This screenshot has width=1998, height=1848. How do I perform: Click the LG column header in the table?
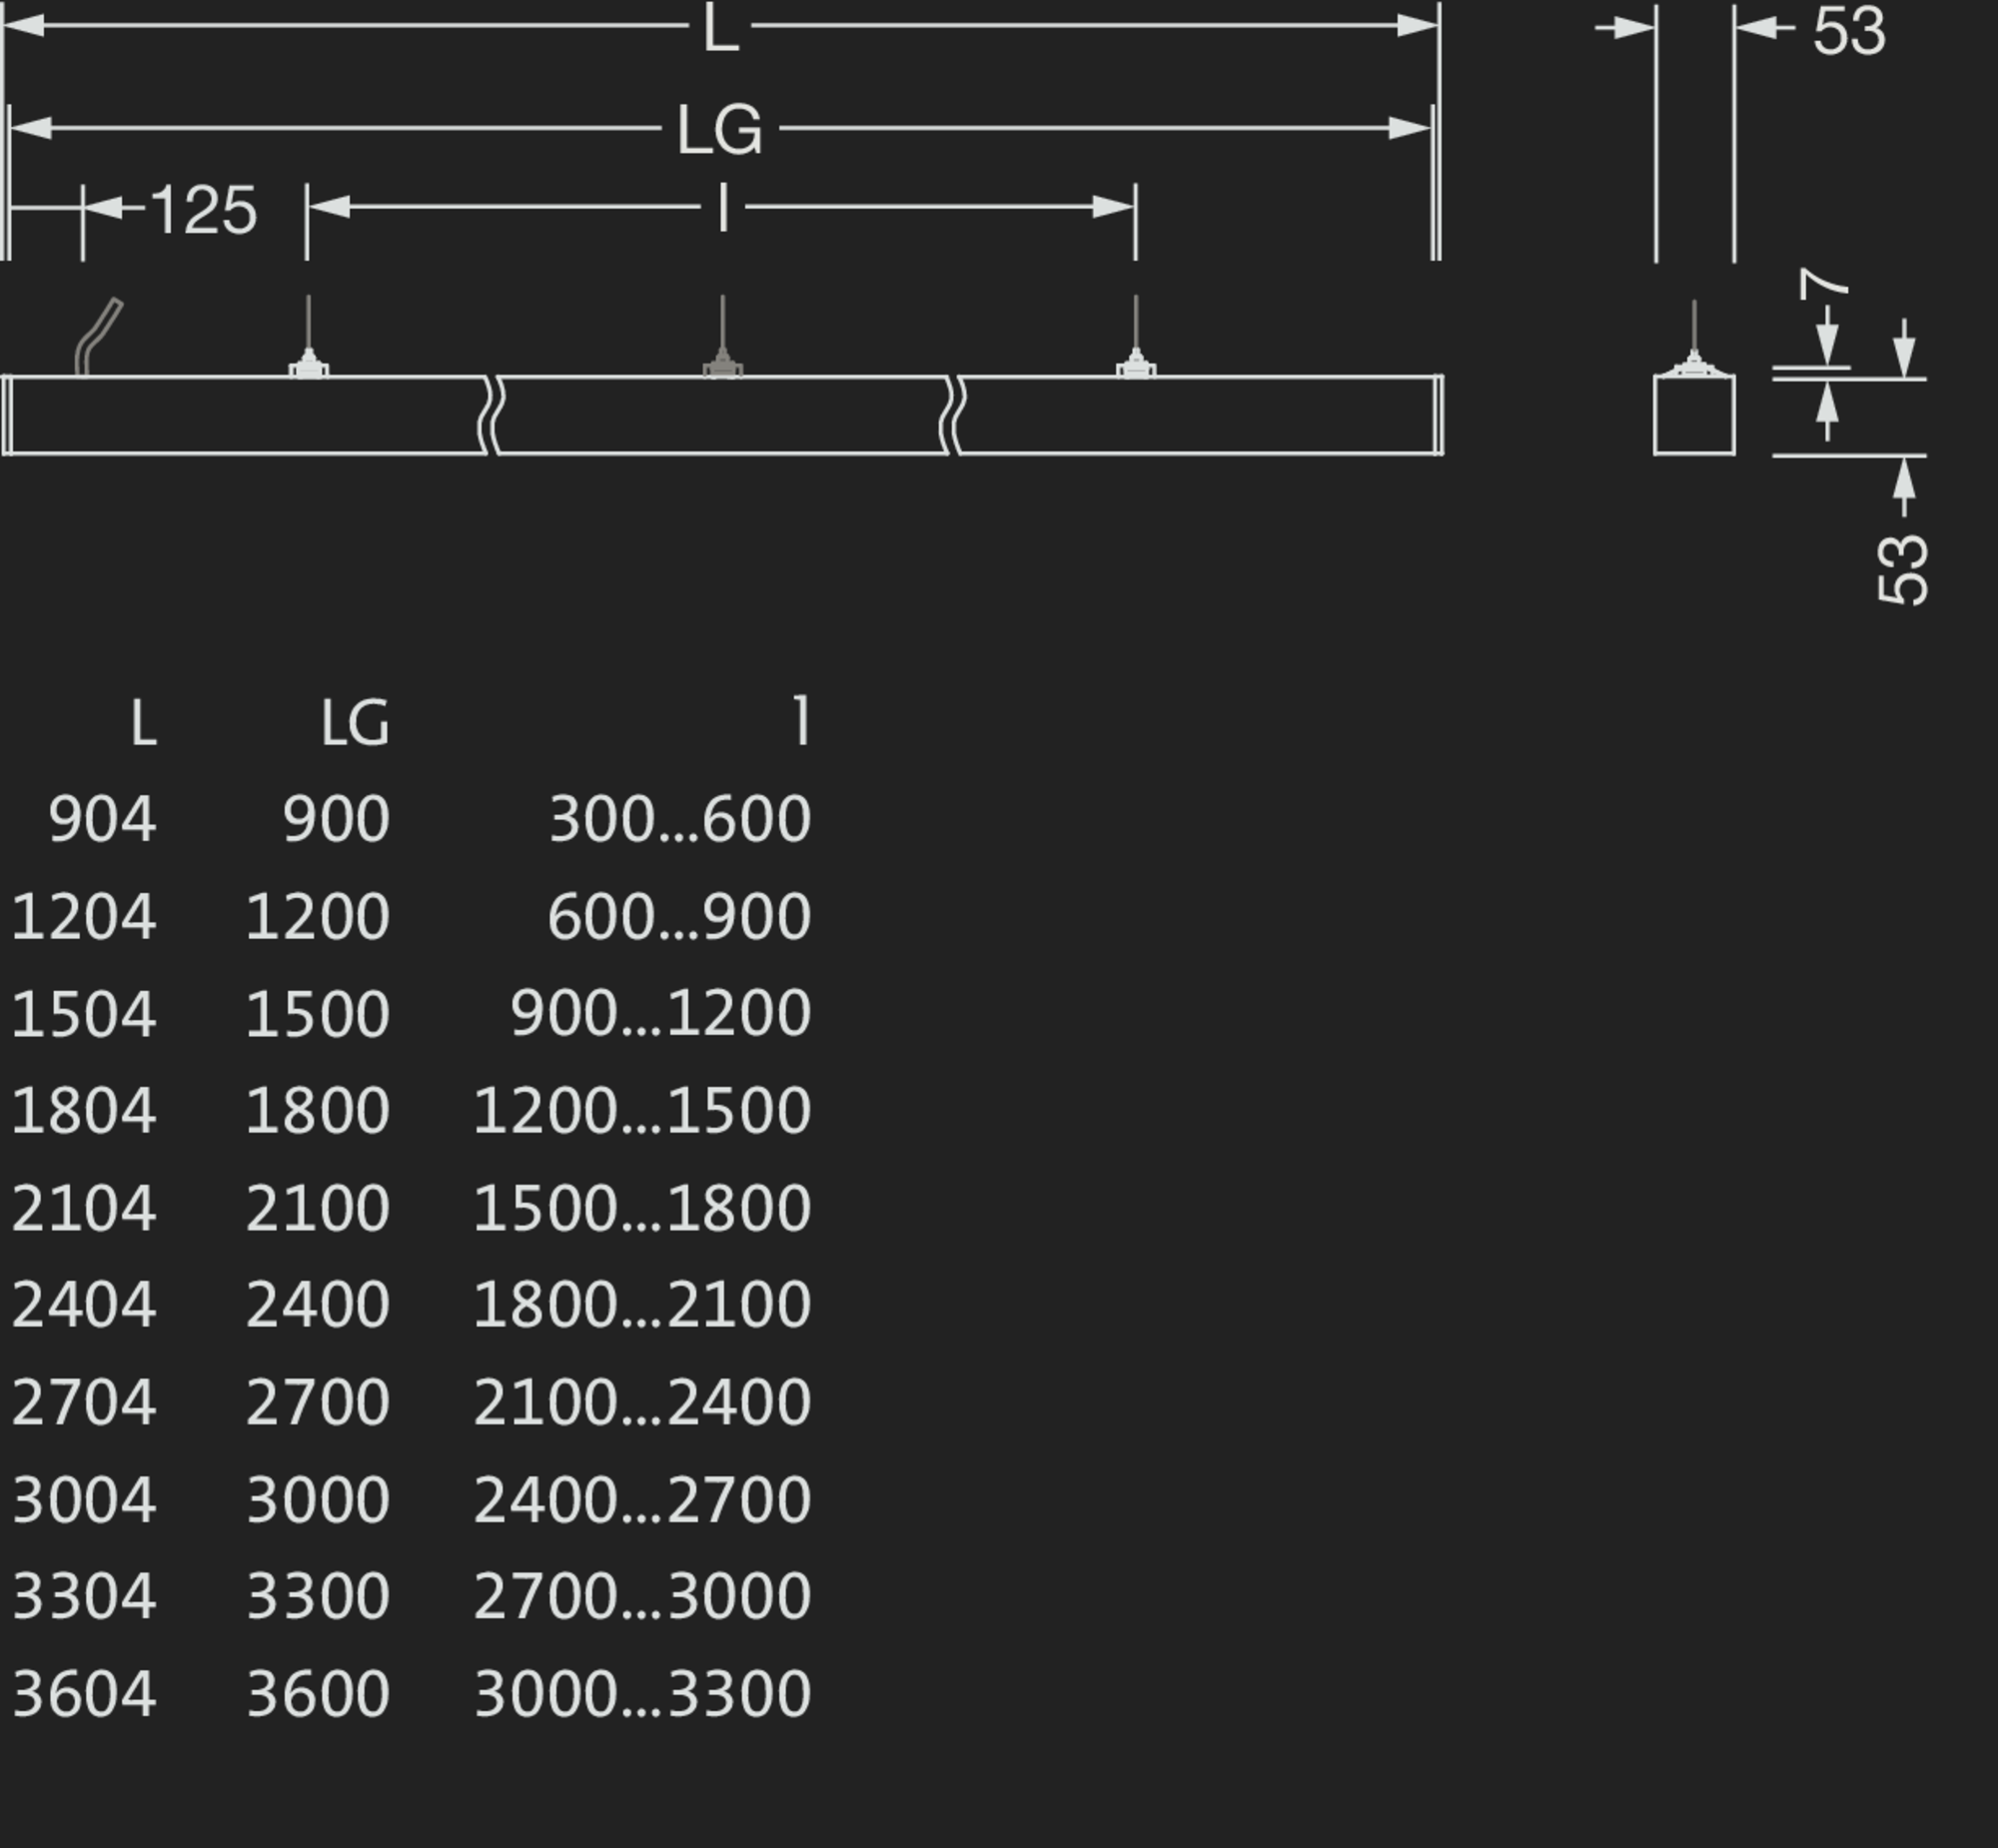point(355,723)
